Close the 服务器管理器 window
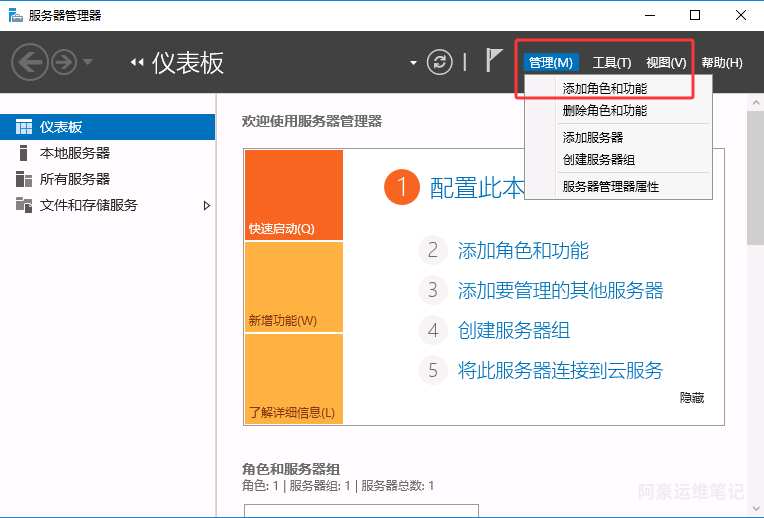The height and width of the screenshot is (518, 764). click(x=741, y=16)
